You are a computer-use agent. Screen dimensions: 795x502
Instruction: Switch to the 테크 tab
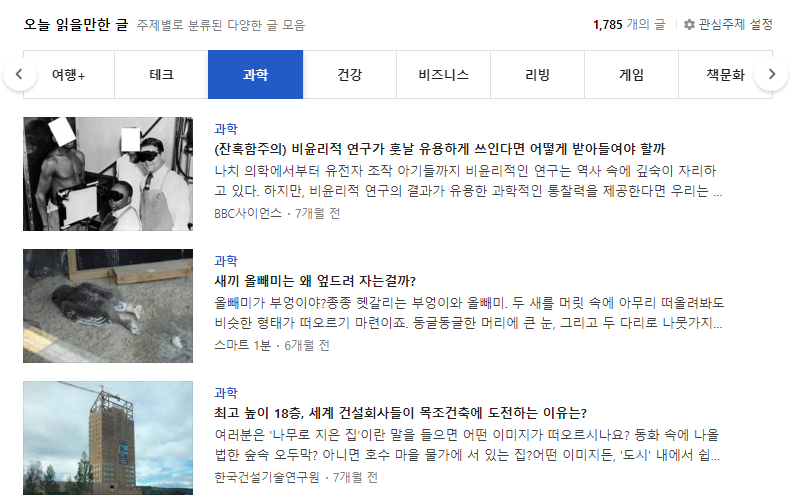click(161, 75)
